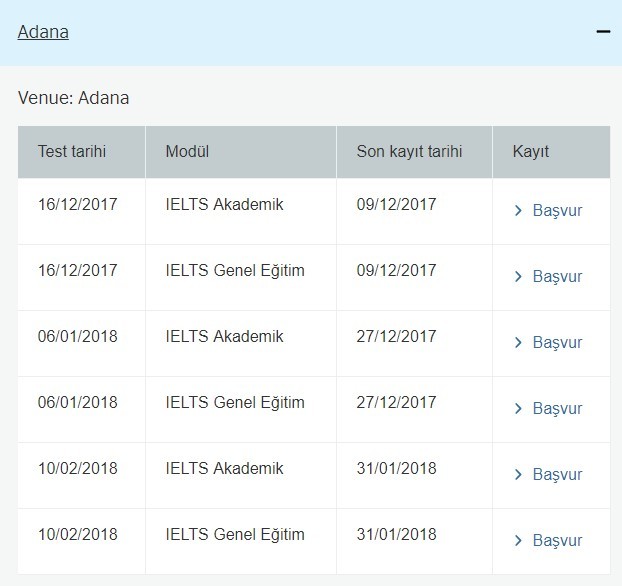Viewport: 622px width, 586px height.
Task: Select the last 10/02/2018 test date cell
Action: click(78, 535)
